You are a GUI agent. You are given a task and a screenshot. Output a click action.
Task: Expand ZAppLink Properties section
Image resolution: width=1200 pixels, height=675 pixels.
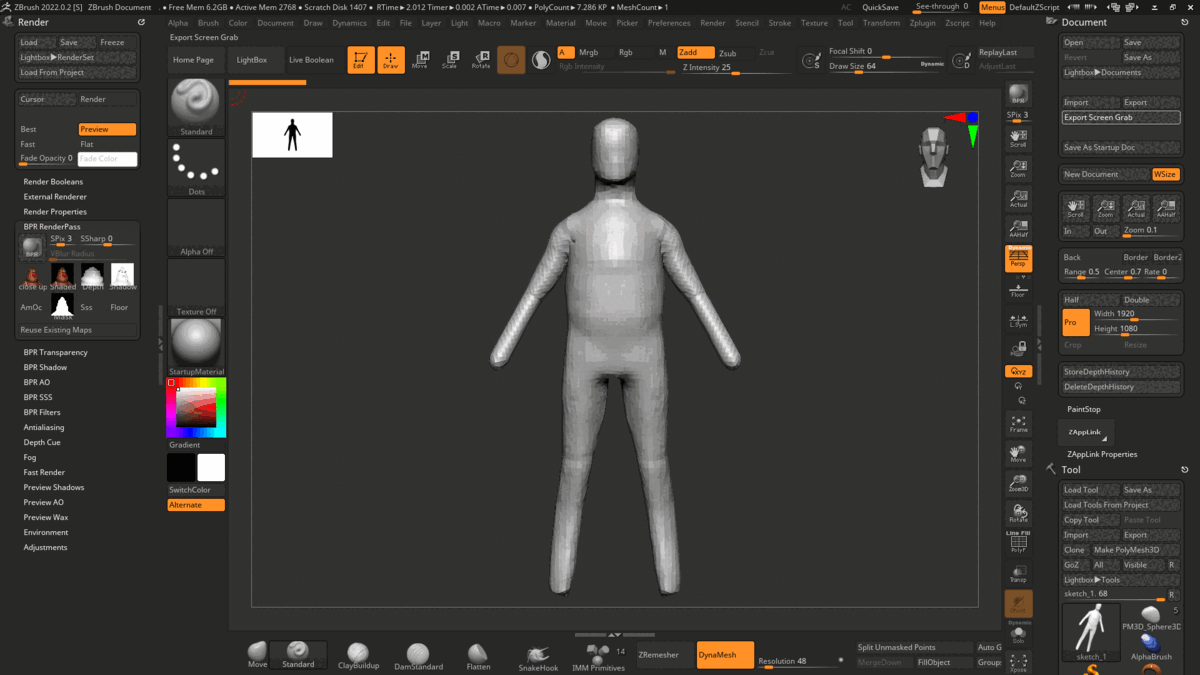[1102, 454]
